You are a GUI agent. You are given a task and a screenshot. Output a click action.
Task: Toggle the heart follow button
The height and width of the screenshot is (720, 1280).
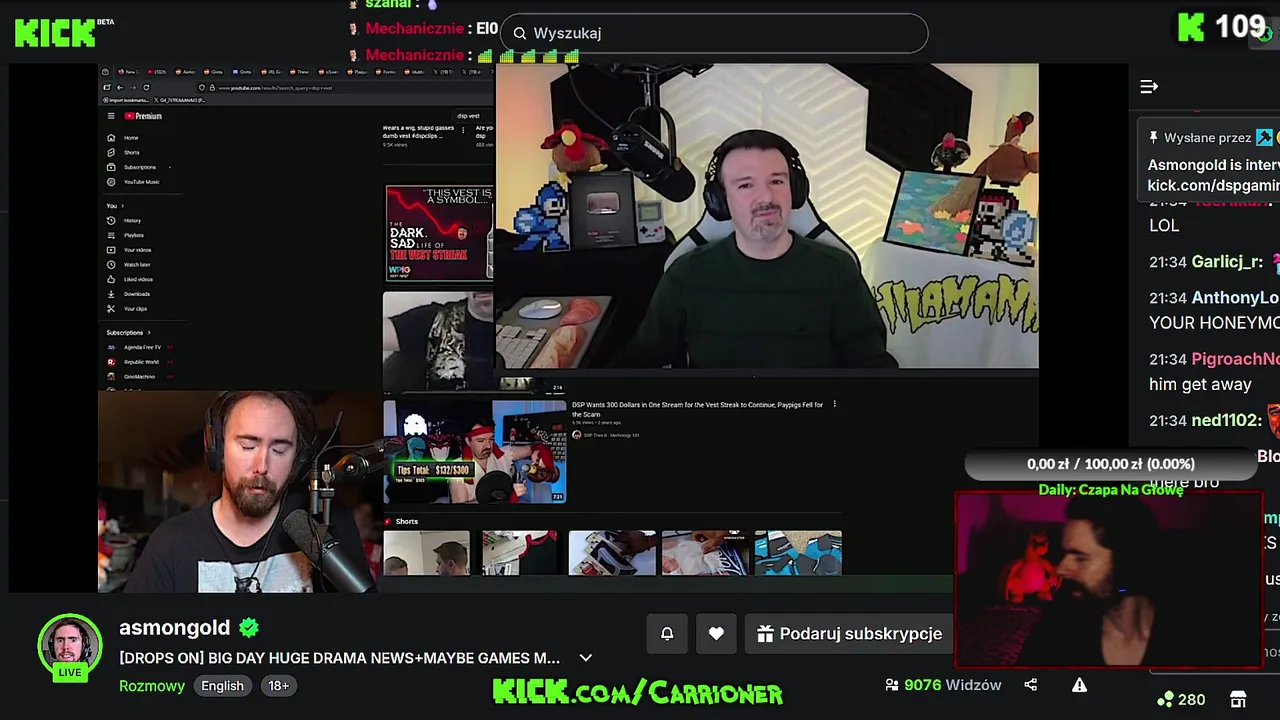716,633
